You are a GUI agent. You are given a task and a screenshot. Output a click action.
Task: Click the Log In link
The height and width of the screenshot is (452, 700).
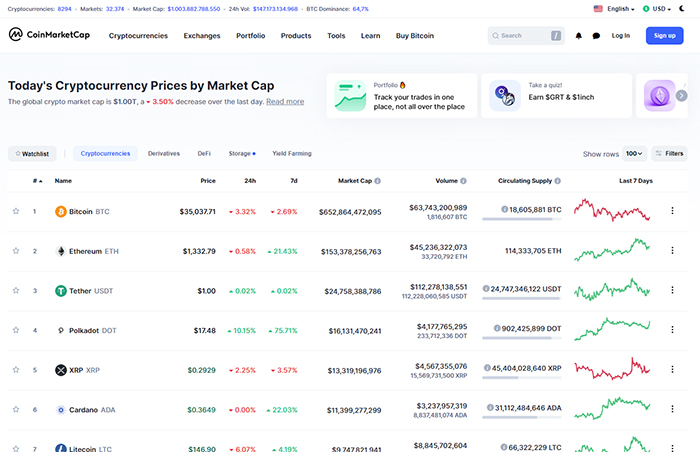[621, 36]
